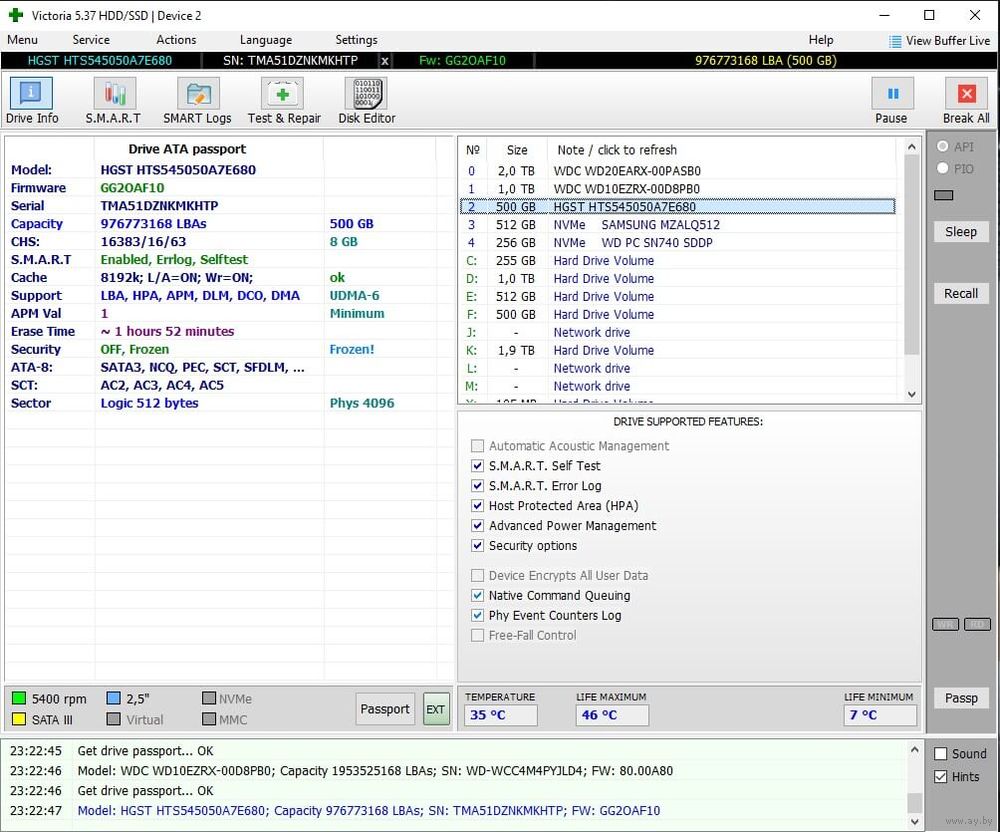Click the green EXT button
Image resolution: width=1000 pixels, height=832 pixels.
(436, 709)
